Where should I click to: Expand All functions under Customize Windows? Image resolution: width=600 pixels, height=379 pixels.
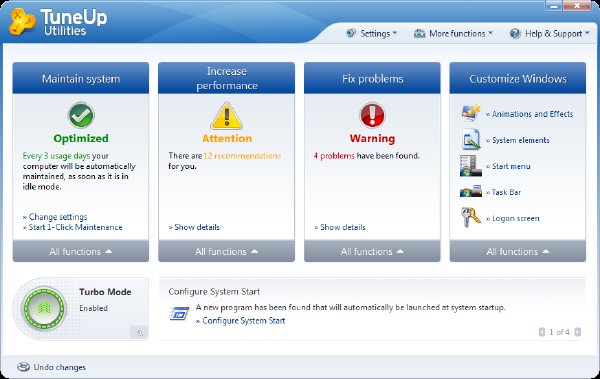point(518,252)
